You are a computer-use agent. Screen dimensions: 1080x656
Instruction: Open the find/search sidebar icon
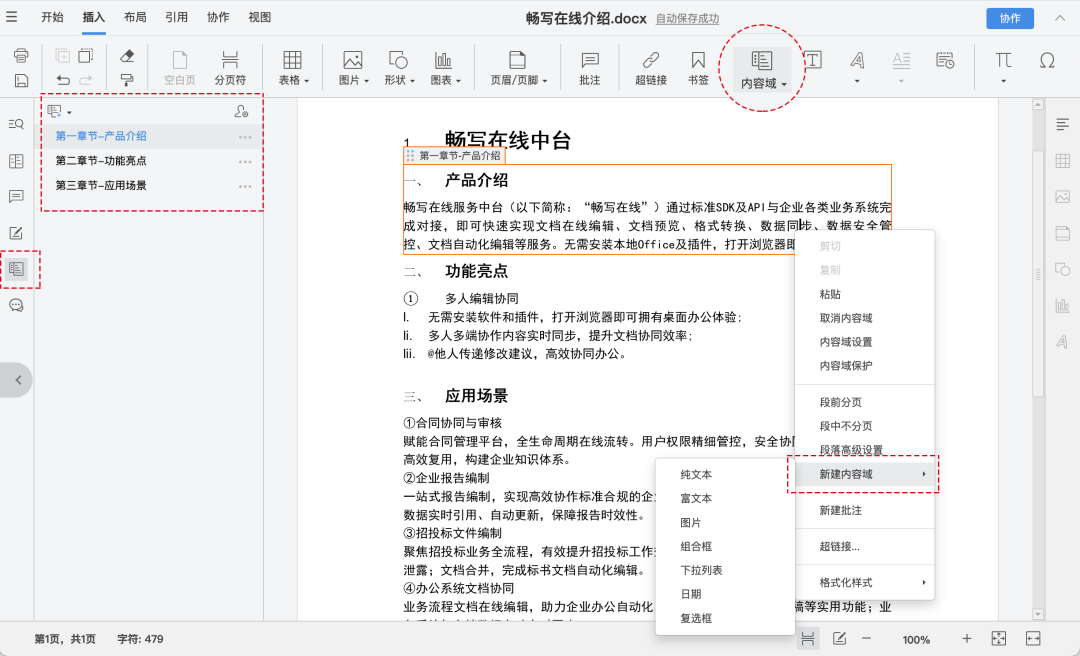(16, 124)
